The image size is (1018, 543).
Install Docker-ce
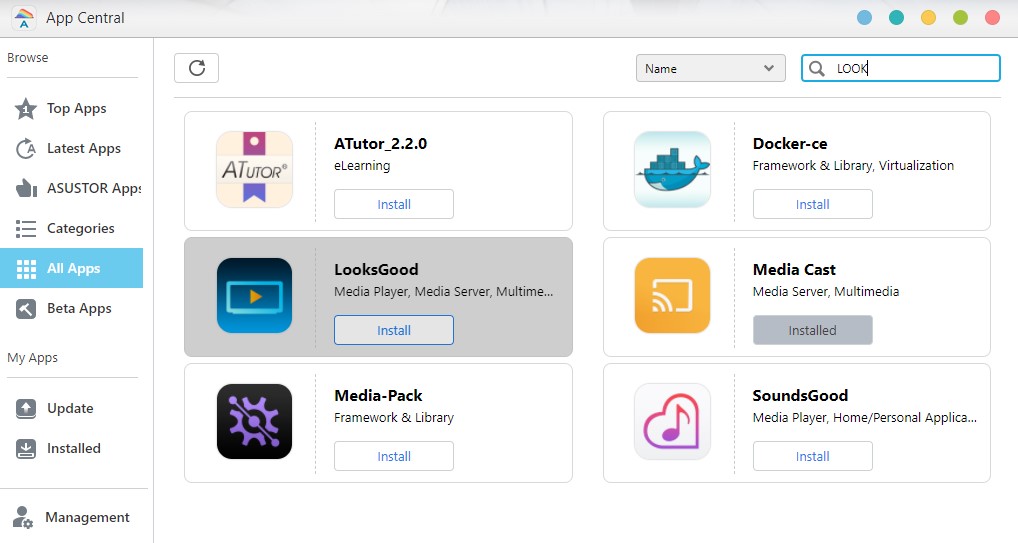coord(813,205)
